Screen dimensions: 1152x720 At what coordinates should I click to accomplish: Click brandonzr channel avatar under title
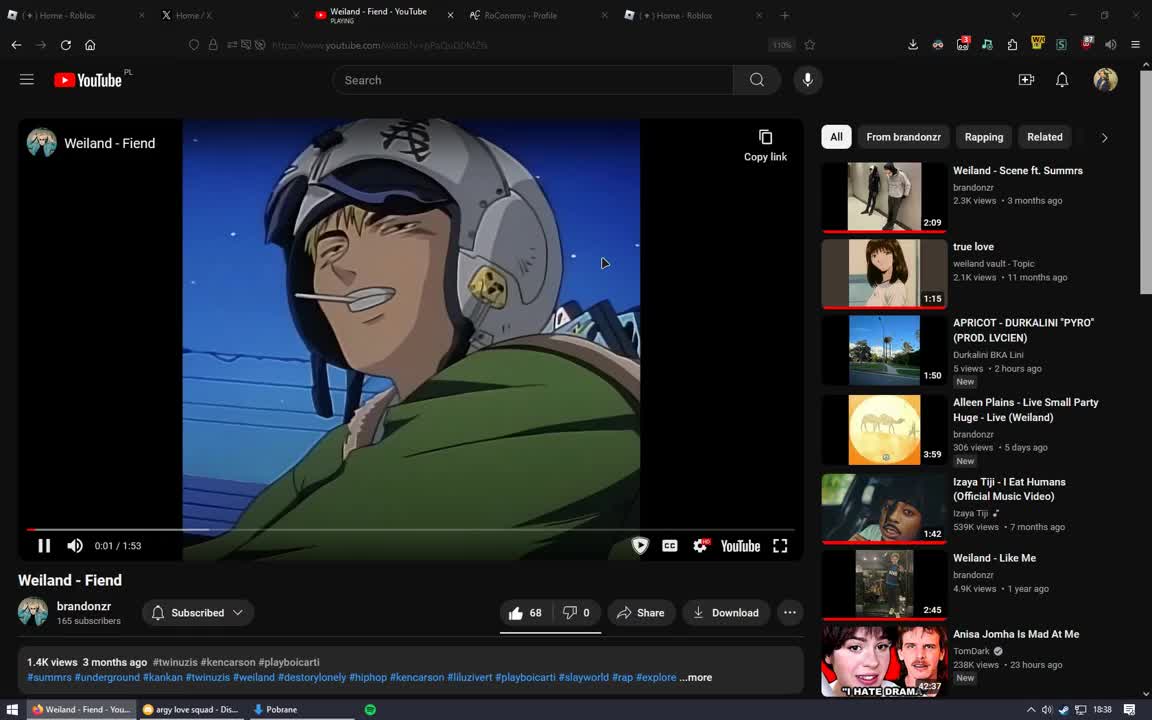coord(33,612)
